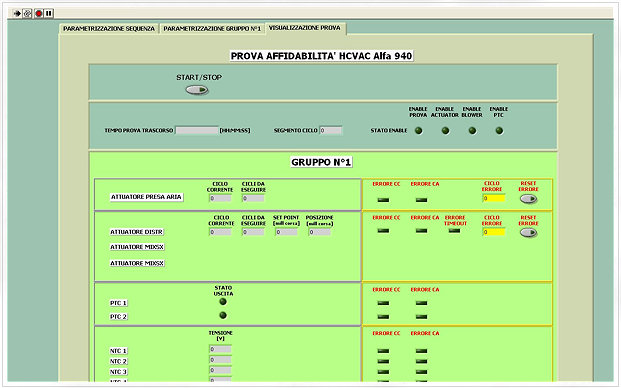This screenshot has width=621, height=388.
Task: Click the GRUPPO N°1 heading
Action: (x=321, y=162)
